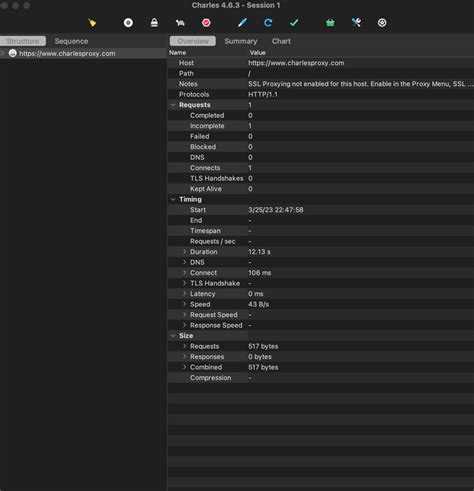
Task: Select the charlesproxy.com host in tree
Action: [x=67, y=53]
